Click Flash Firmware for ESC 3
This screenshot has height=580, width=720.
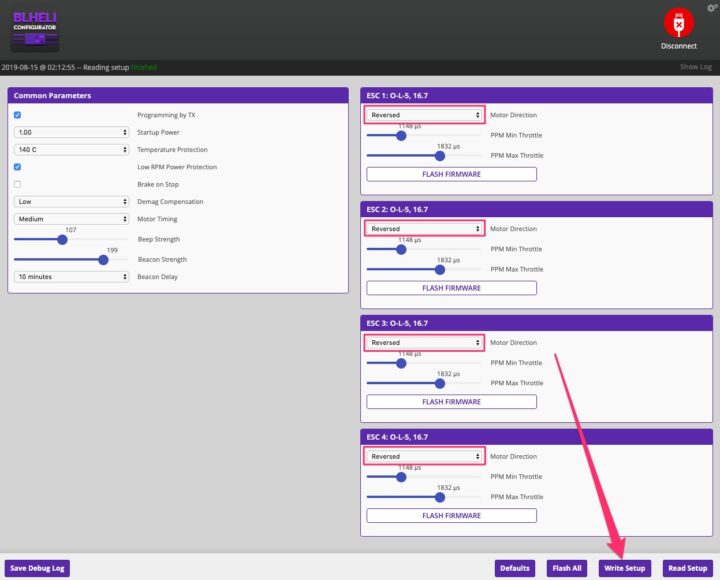pyautogui.click(x=451, y=402)
